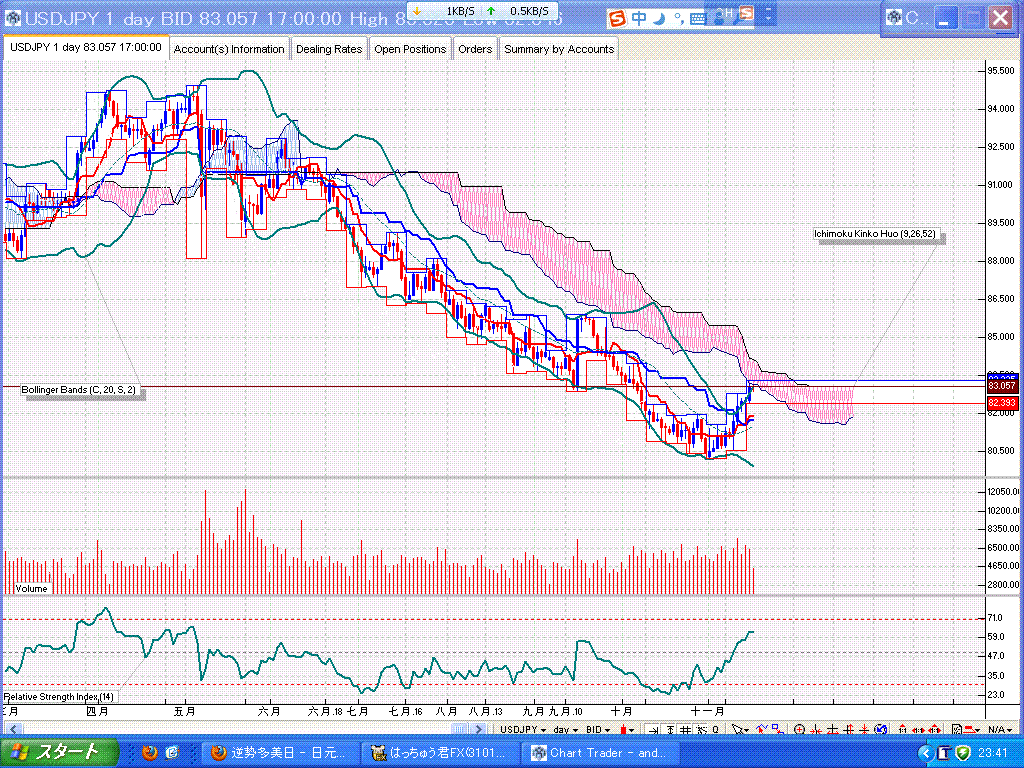
Task: Open the Open Positions tab
Action: (x=410, y=49)
